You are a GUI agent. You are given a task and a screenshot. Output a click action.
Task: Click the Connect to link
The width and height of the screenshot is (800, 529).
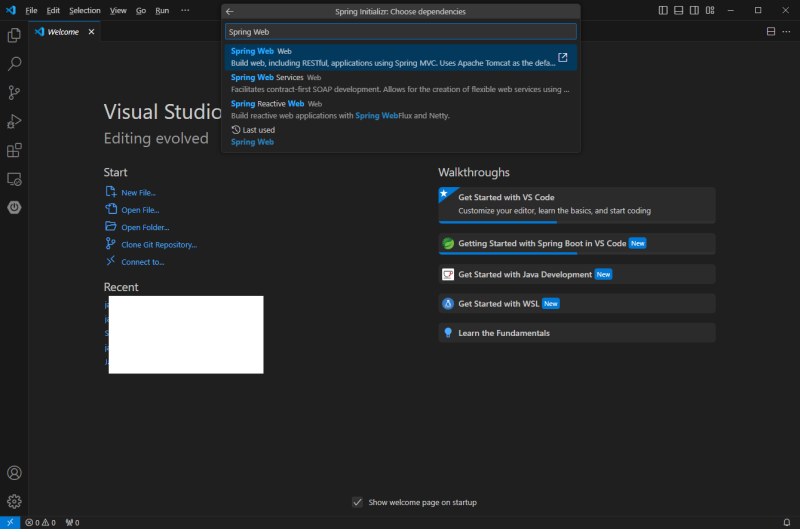coord(143,262)
